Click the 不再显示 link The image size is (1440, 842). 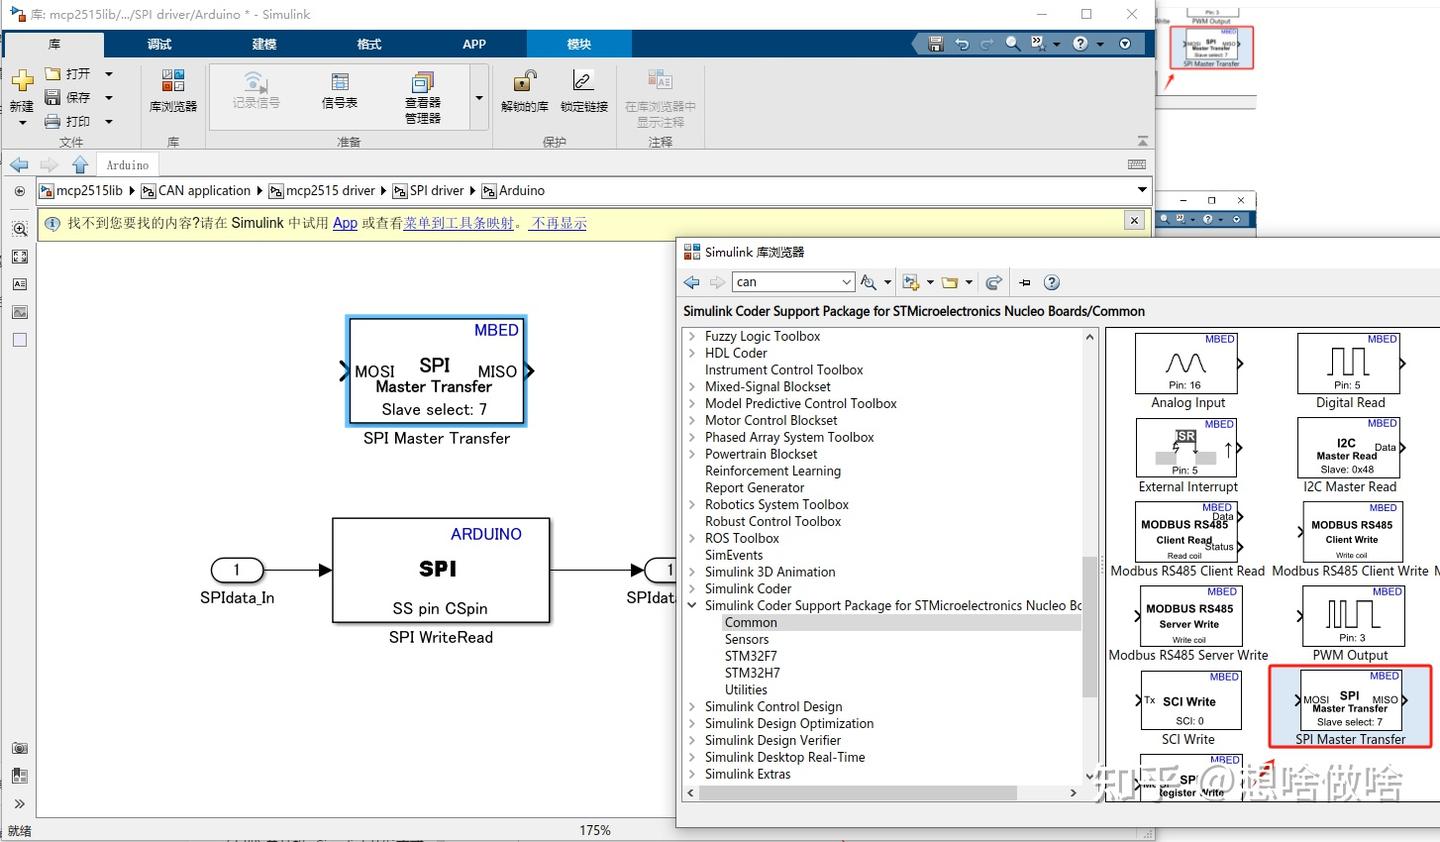[559, 223]
